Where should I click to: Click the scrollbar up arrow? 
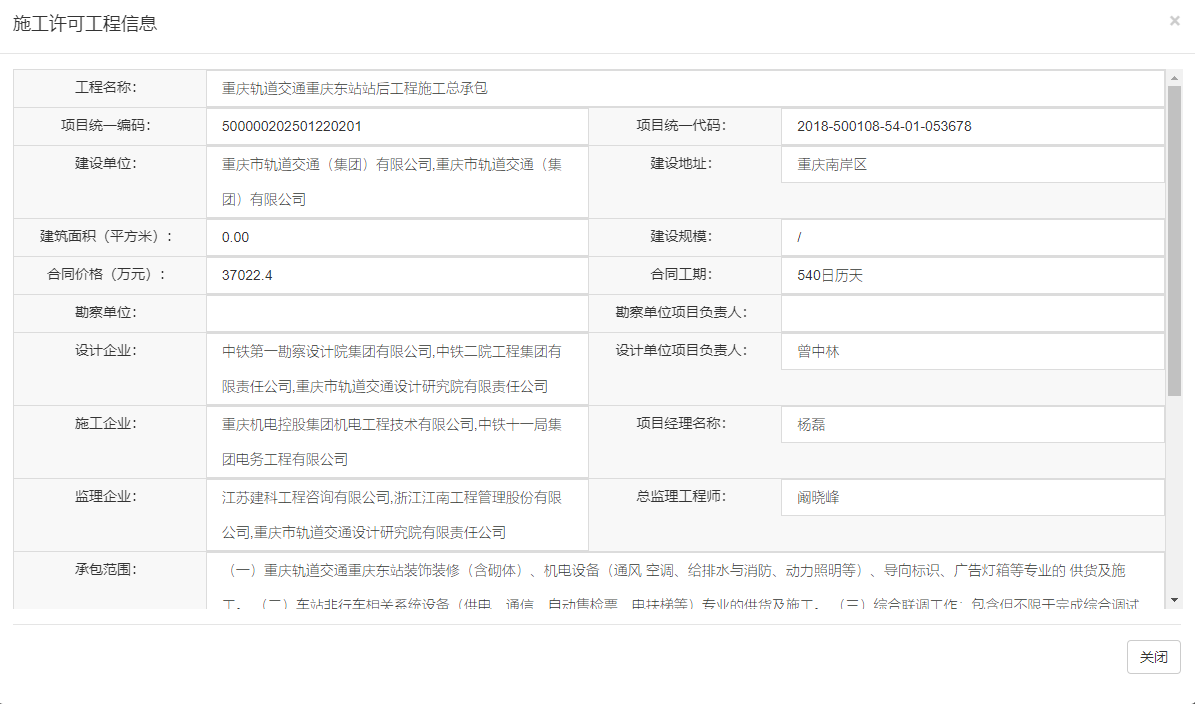pos(1174,77)
